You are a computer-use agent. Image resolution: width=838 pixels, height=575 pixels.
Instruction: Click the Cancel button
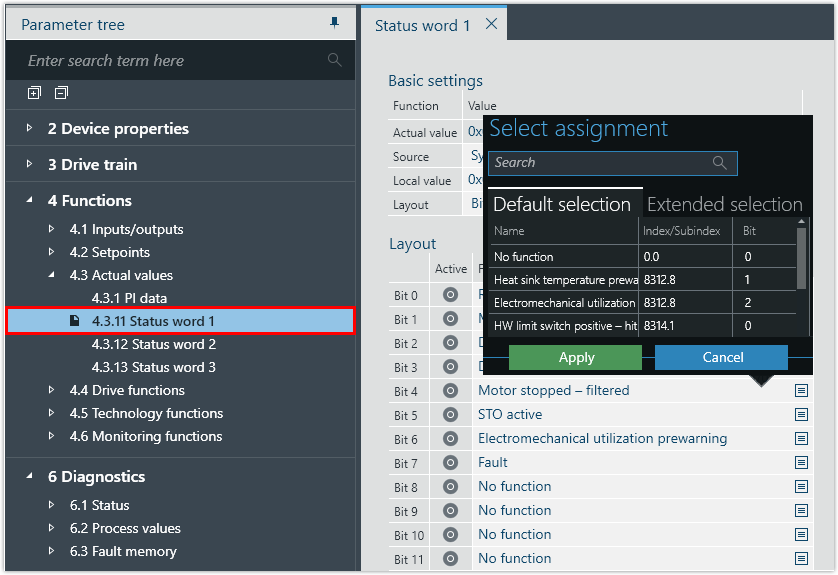(x=721, y=357)
